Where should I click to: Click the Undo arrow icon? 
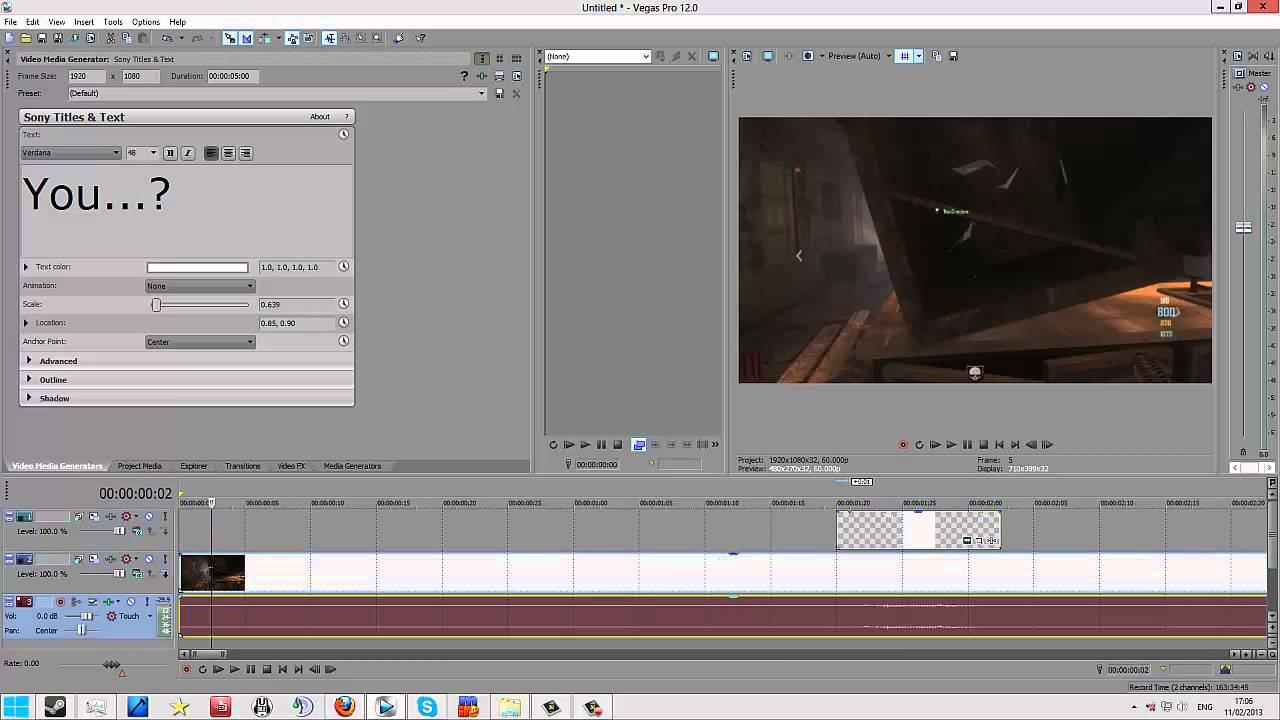tap(167, 38)
